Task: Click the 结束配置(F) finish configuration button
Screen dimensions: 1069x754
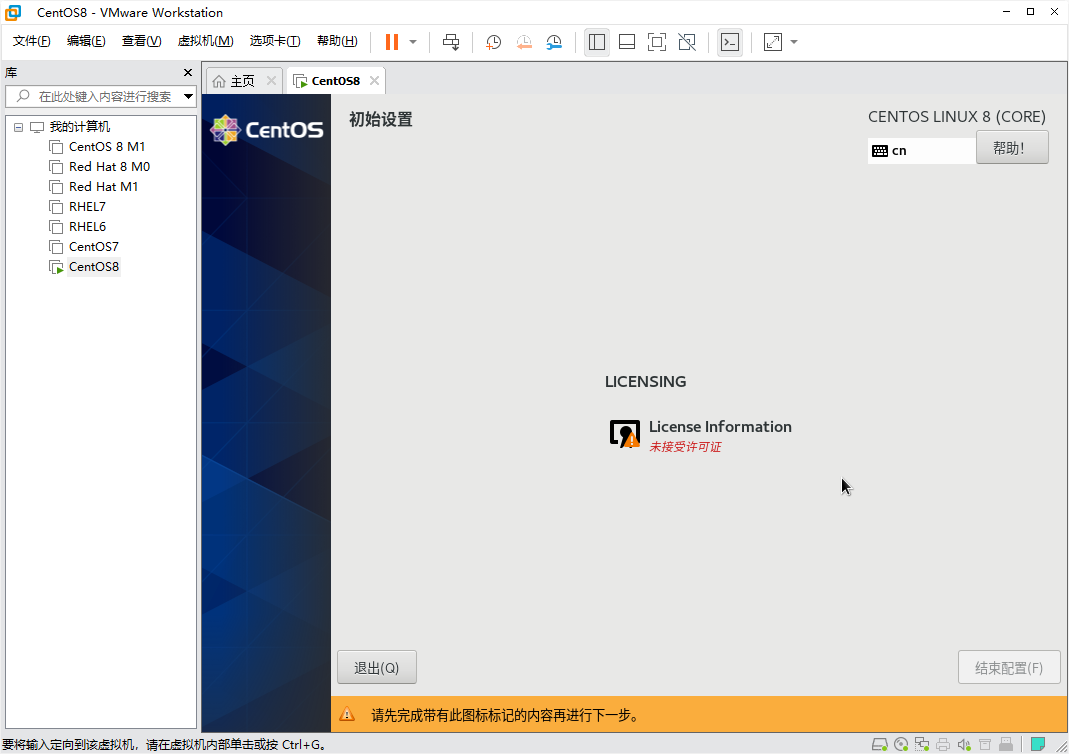Action: coord(1009,667)
